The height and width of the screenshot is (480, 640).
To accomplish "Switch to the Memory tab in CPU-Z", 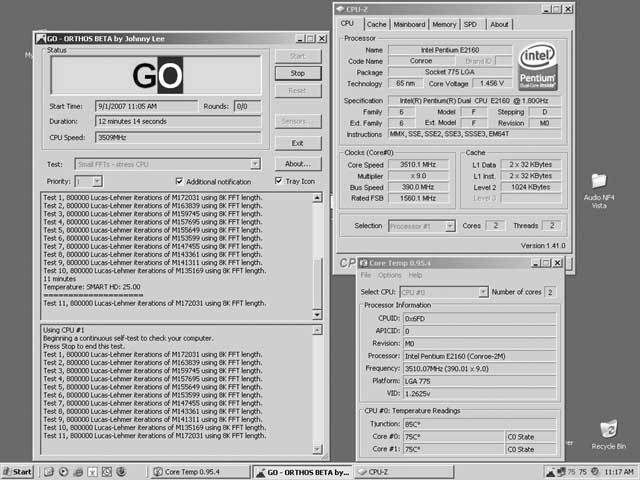I will click(x=444, y=24).
